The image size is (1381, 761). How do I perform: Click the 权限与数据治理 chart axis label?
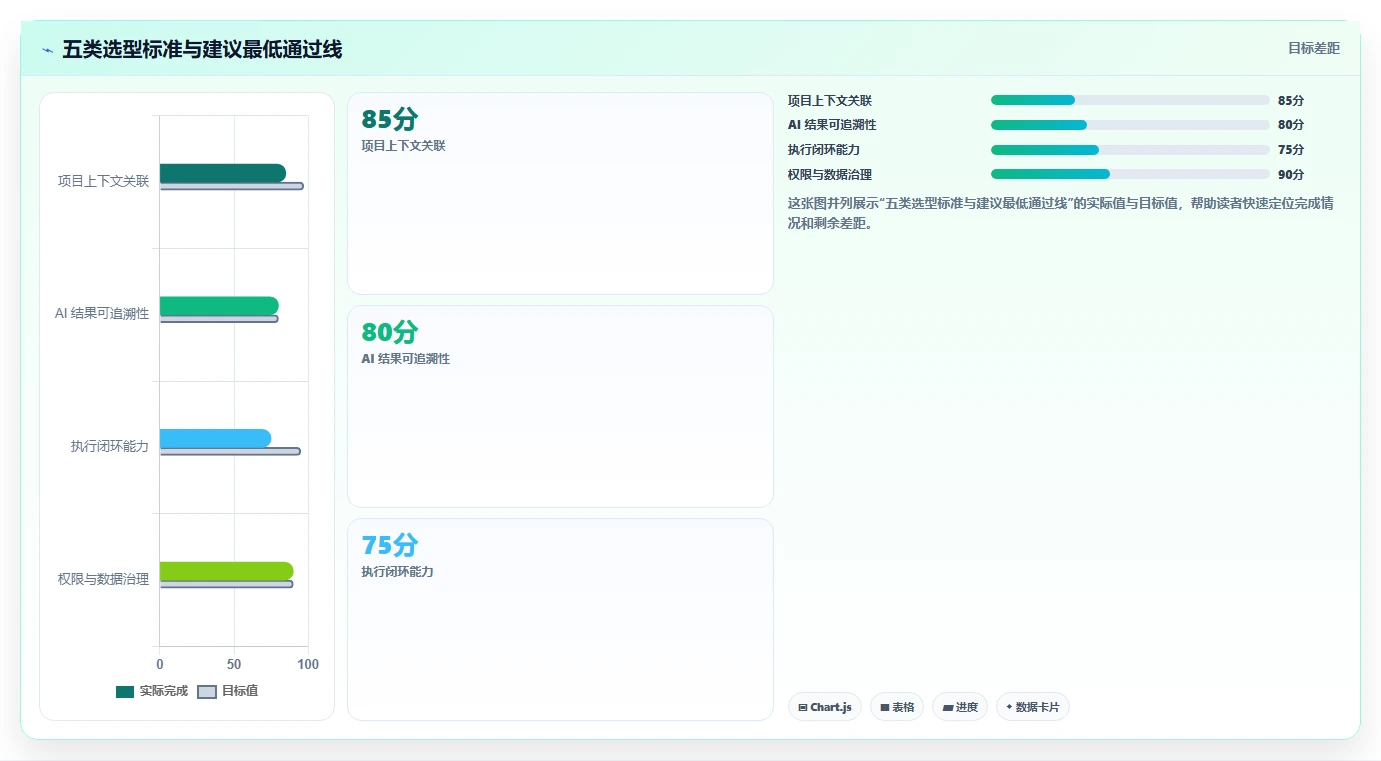[103, 579]
